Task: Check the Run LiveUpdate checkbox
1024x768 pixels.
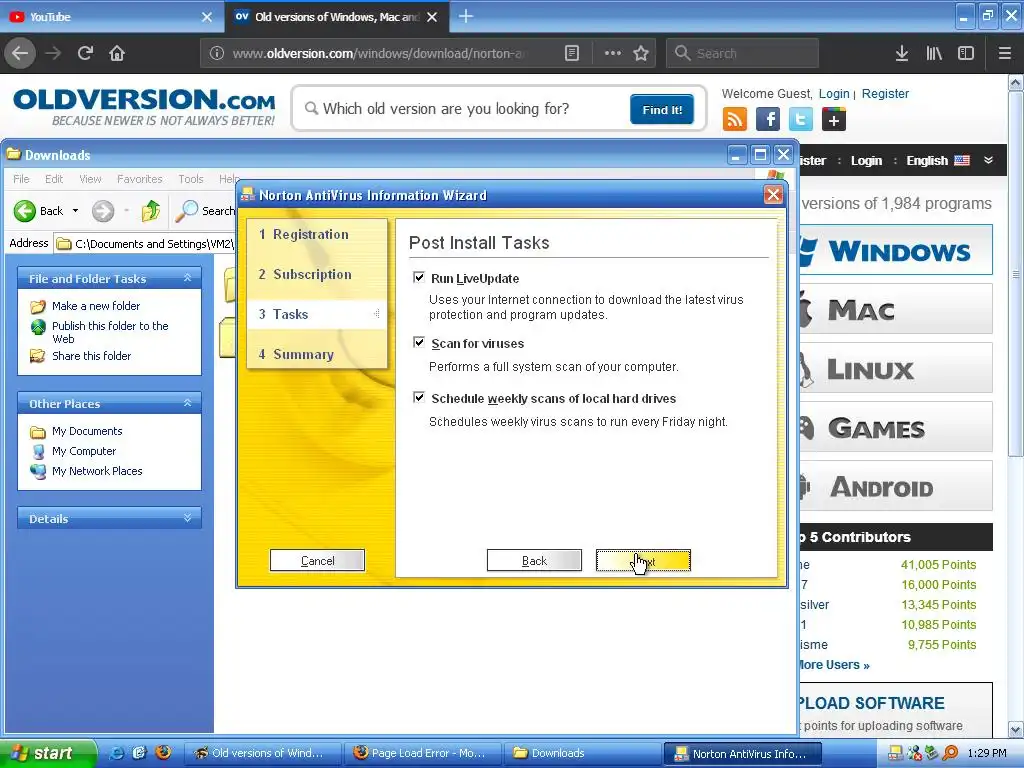Action: pos(419,278)
